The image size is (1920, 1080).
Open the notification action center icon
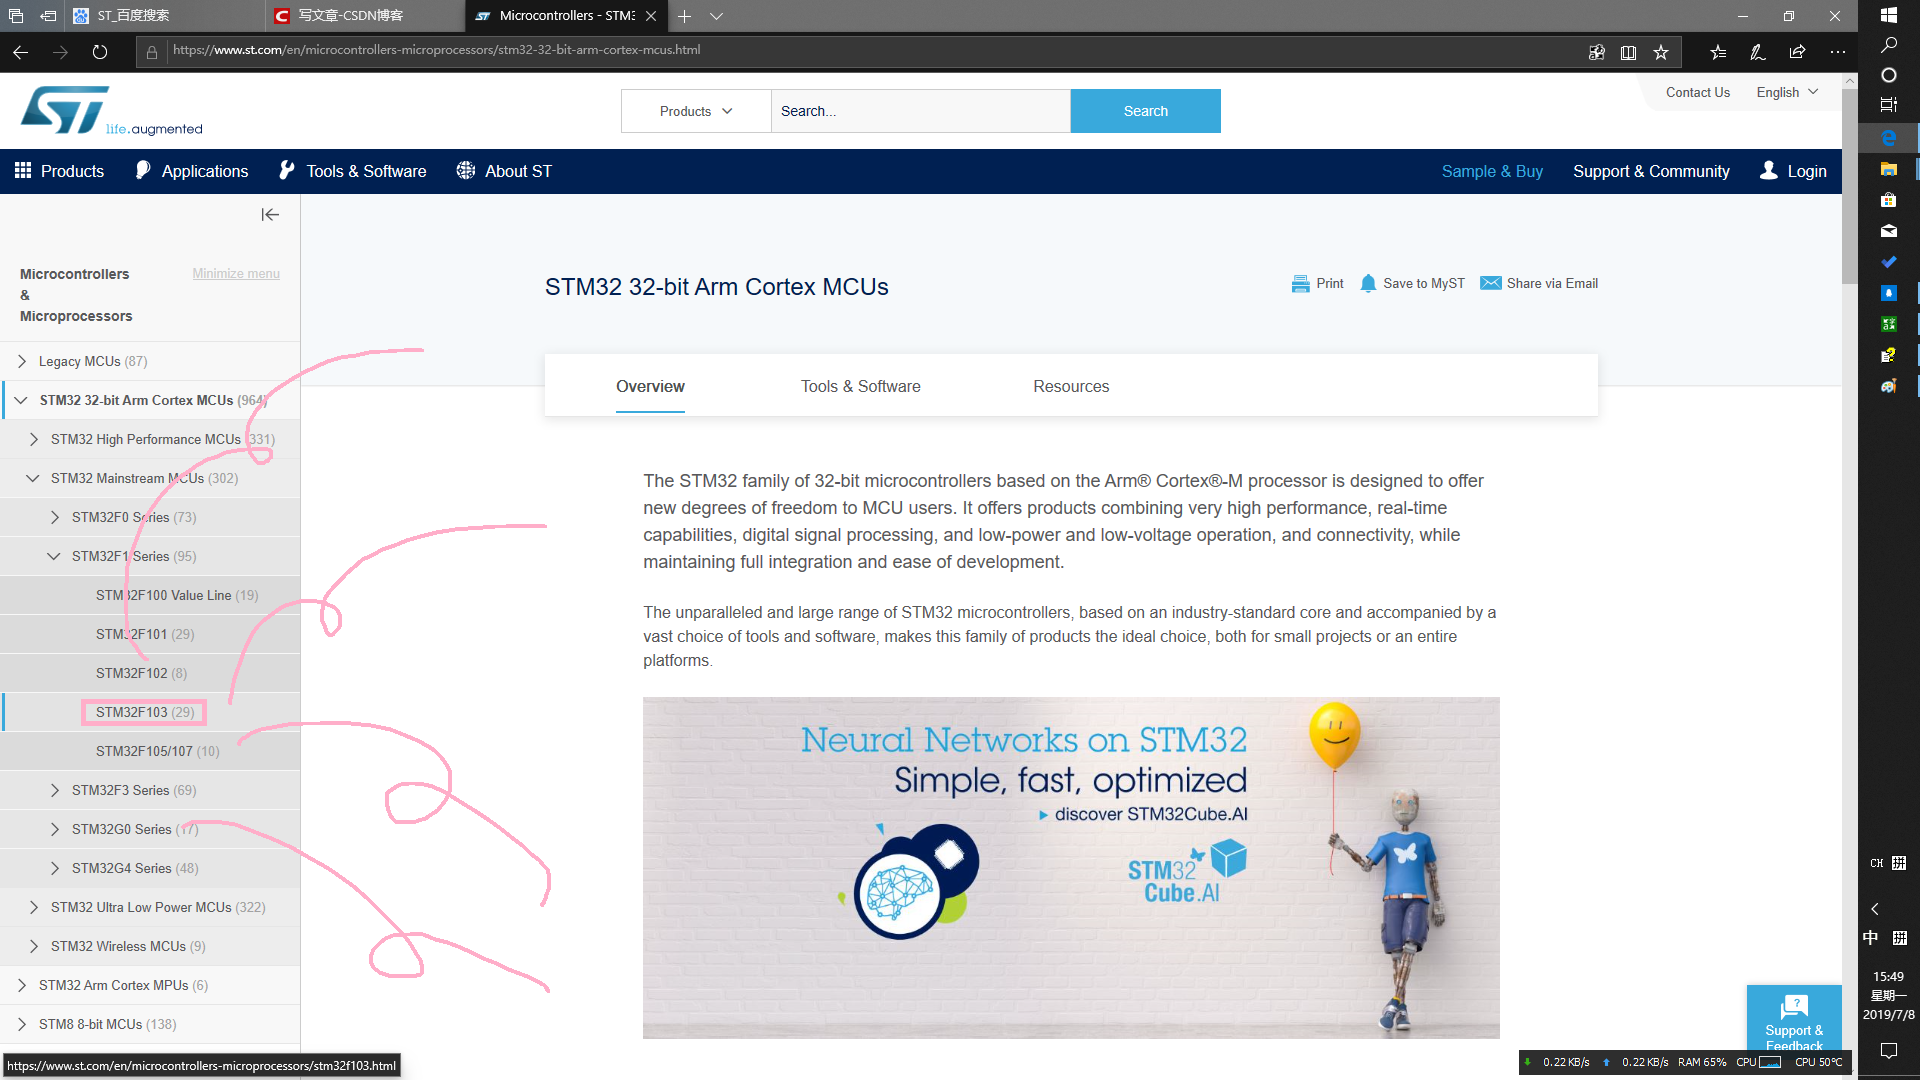(x=1888, y=1050)
